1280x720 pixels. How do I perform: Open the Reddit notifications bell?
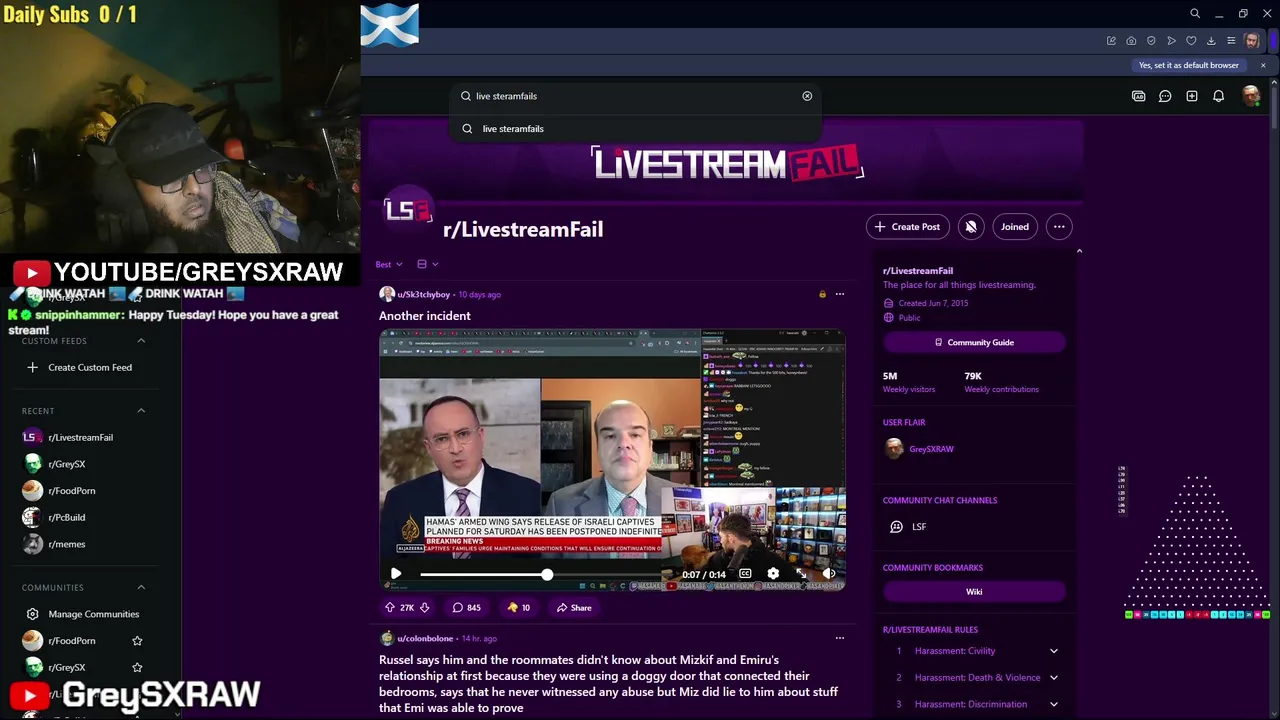pyautogui.click(x=1218, y=96)
